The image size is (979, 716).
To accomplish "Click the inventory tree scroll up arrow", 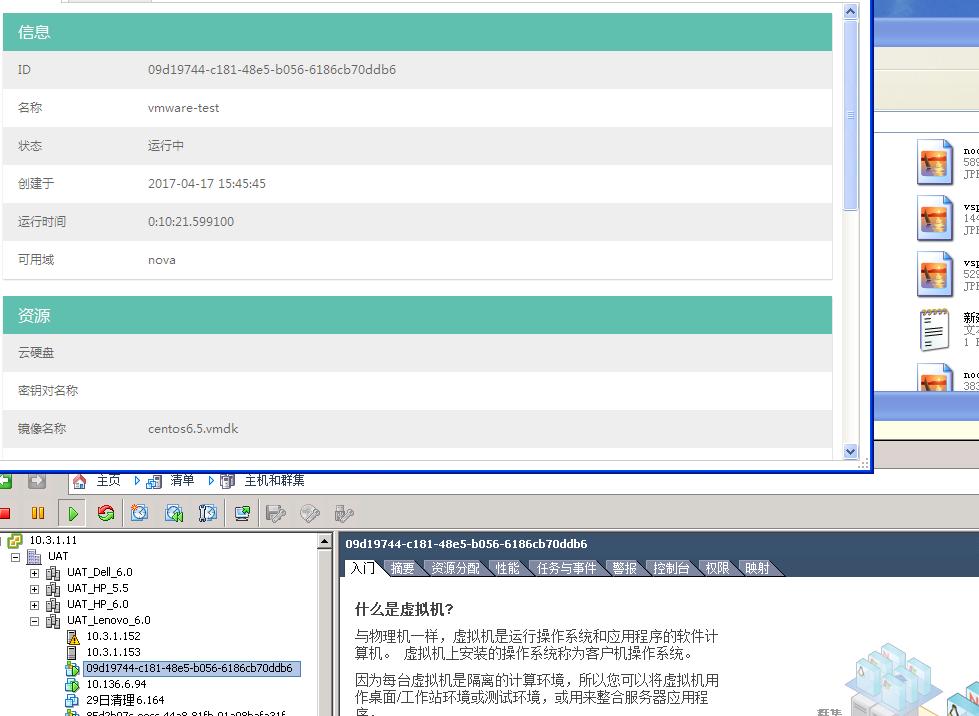I will point(324,542).
